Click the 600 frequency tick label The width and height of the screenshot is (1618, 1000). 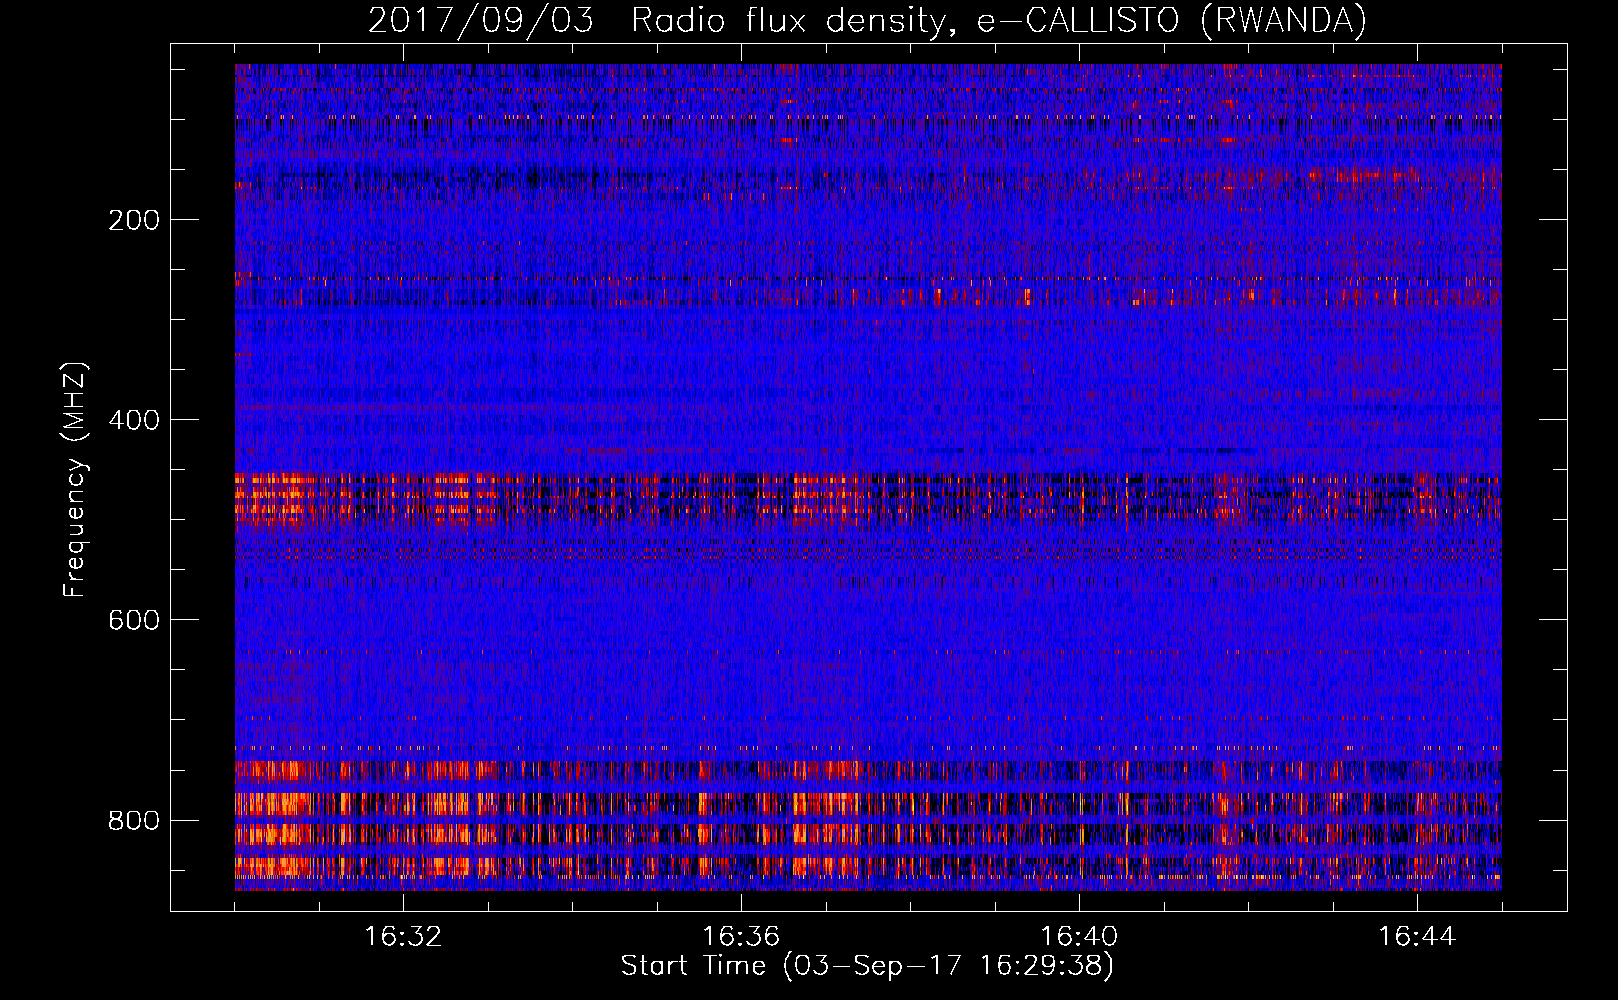coord(133,620)
